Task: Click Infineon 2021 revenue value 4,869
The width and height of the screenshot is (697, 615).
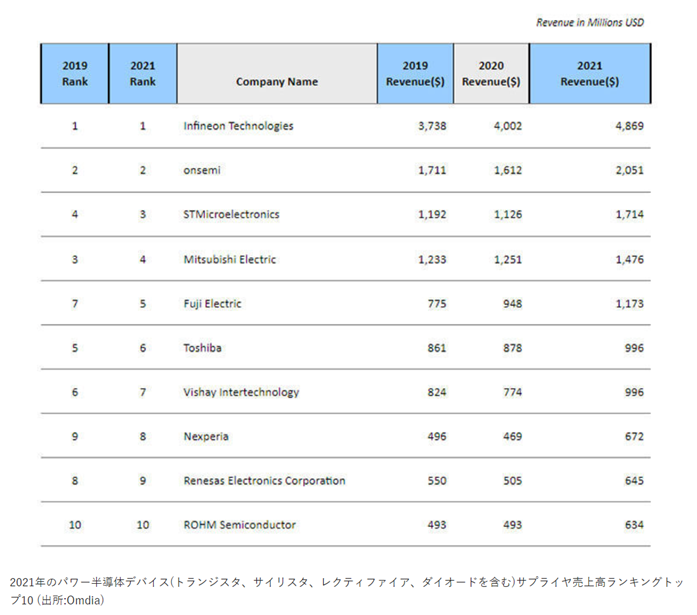Action: click(x=629, y=126)
